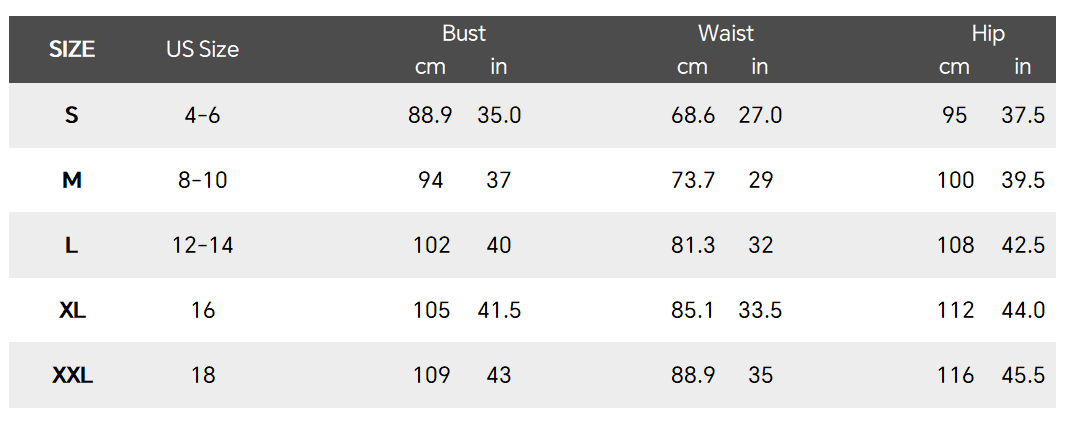Select the S size row label
The width and height of the screenshot is (1065, 425).
(x=72, y=115)
